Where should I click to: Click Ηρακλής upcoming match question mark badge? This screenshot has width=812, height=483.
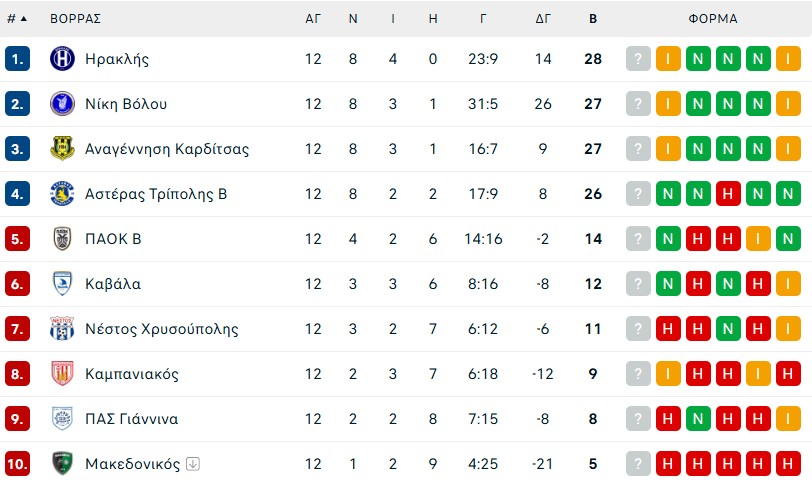pyautogui.click(x=638, y=59)
